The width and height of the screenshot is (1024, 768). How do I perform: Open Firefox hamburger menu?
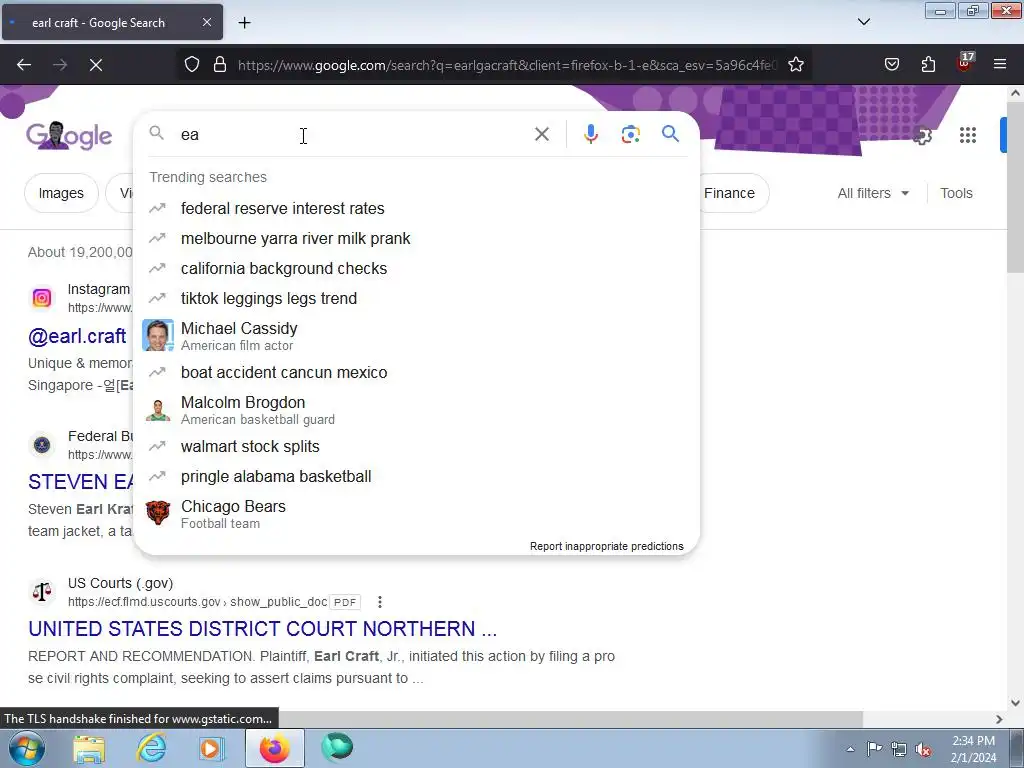[x=1000, y=65]
